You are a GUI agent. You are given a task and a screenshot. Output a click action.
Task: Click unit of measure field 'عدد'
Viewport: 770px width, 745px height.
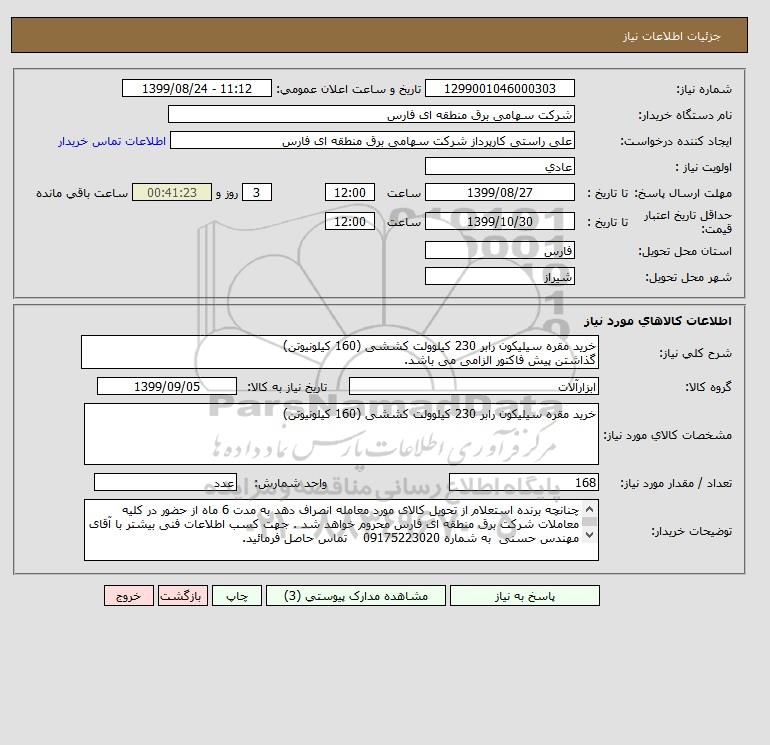click(x=165, y=483)
